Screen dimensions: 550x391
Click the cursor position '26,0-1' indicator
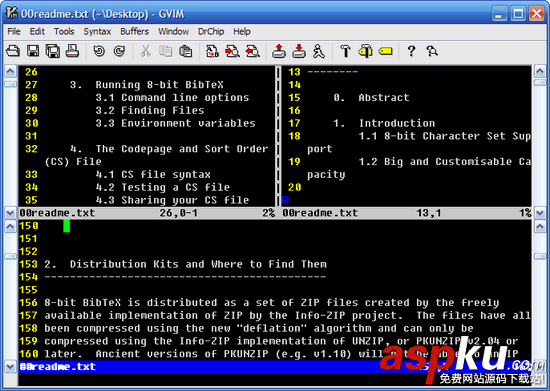click(x=179, y=213)
